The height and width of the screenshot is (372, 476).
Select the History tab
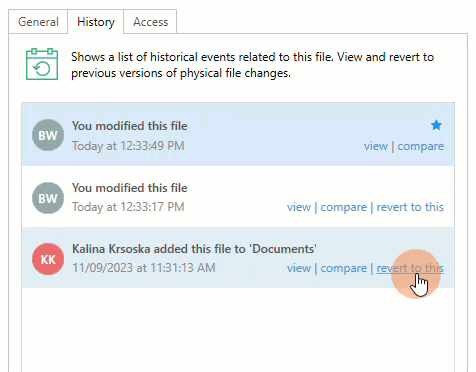96,22
